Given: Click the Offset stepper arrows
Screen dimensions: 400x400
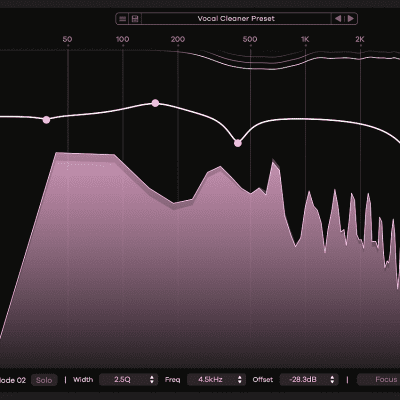Looking at the screenshot, I should 332,379.
